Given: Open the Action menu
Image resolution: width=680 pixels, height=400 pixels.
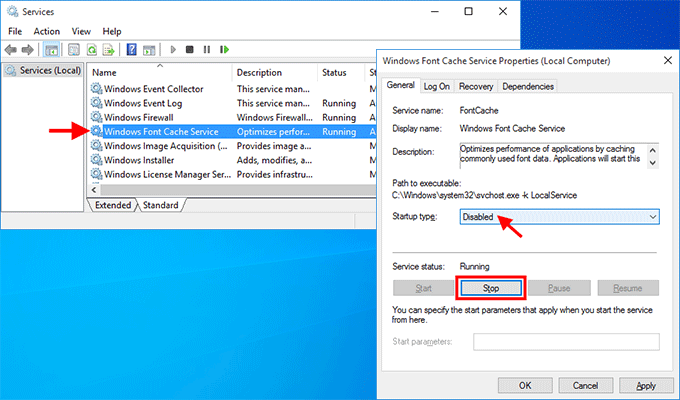Looking at the screenshot, I should tap(46, 31).
